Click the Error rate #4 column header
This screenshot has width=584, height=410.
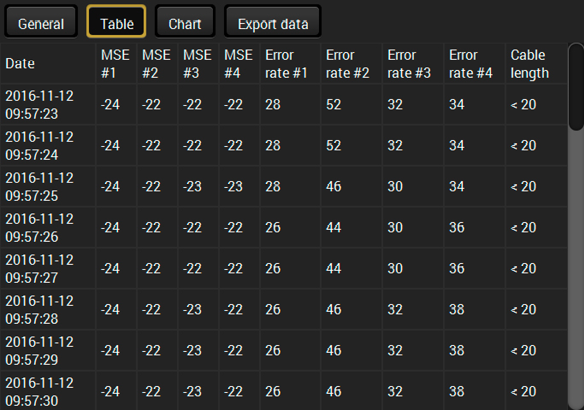474,63
